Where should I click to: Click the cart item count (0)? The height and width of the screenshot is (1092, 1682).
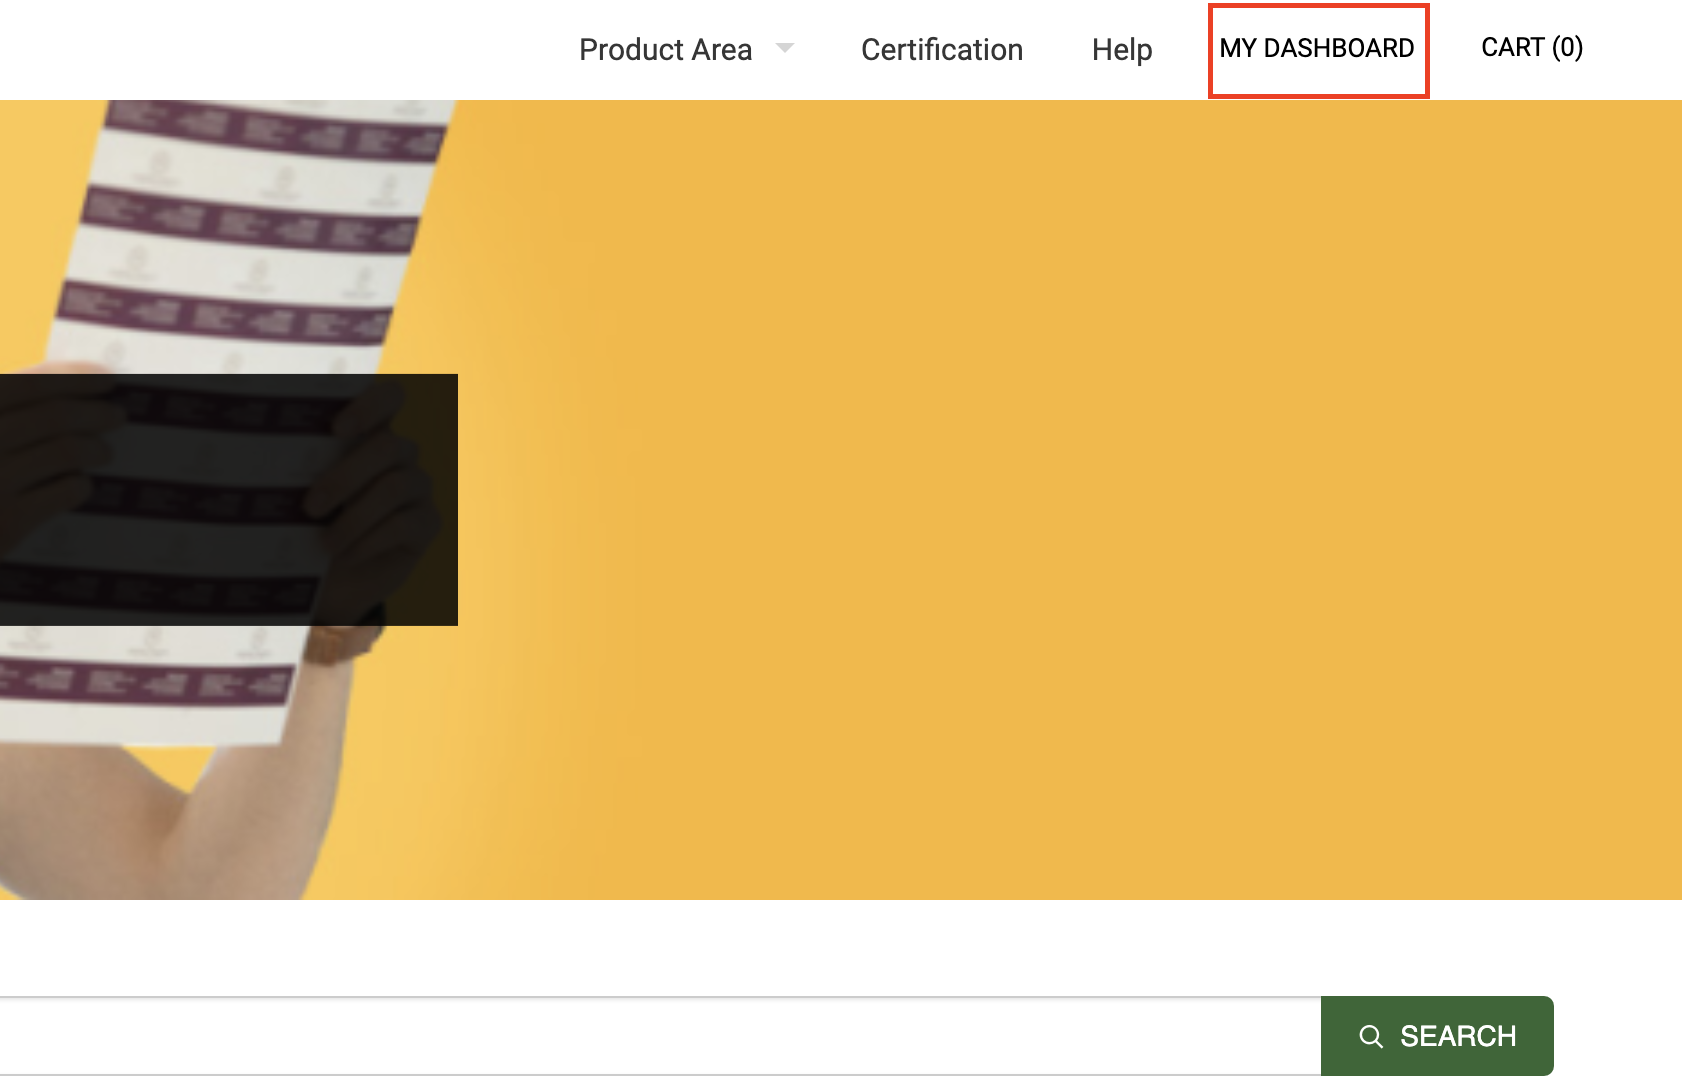tap(1567, 47)
